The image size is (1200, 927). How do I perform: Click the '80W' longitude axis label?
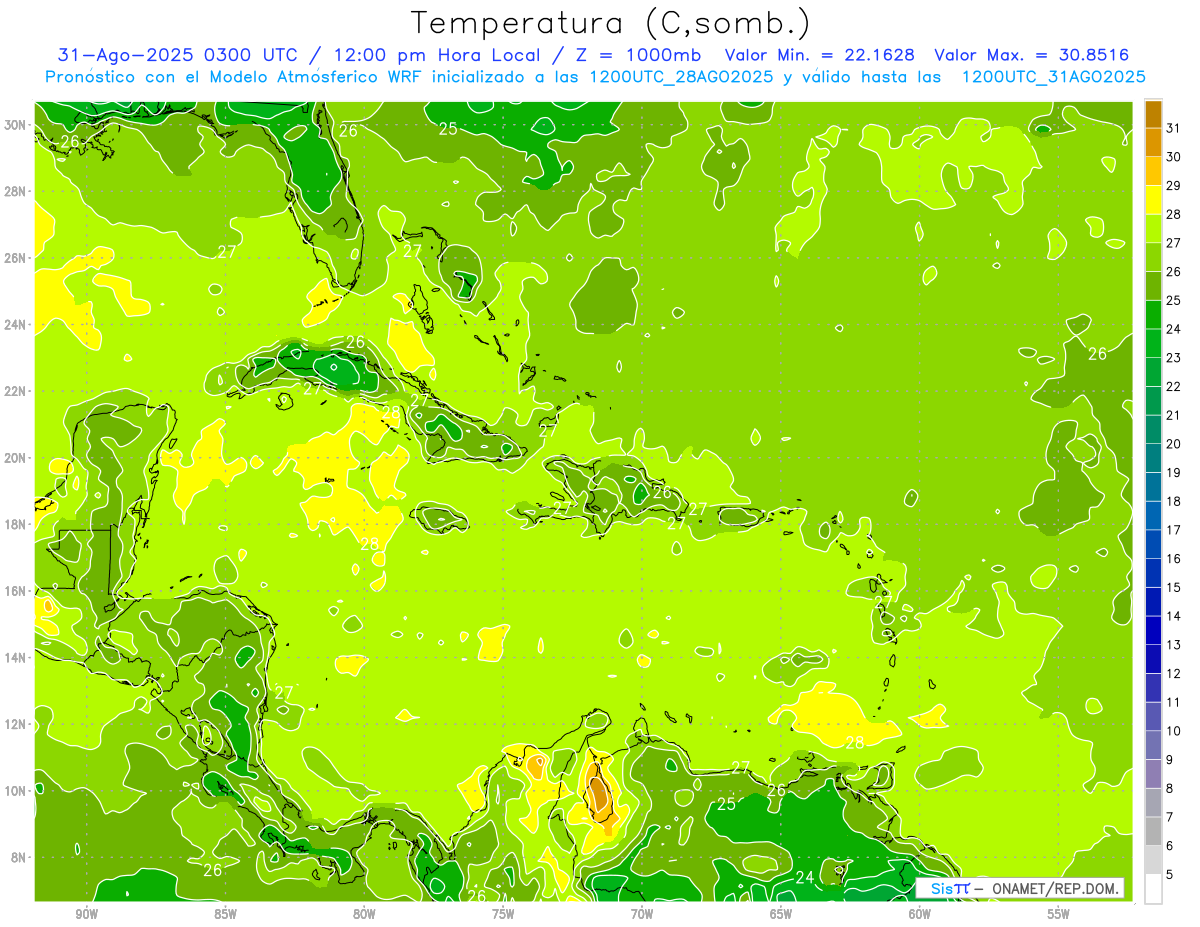coord(364,915)
